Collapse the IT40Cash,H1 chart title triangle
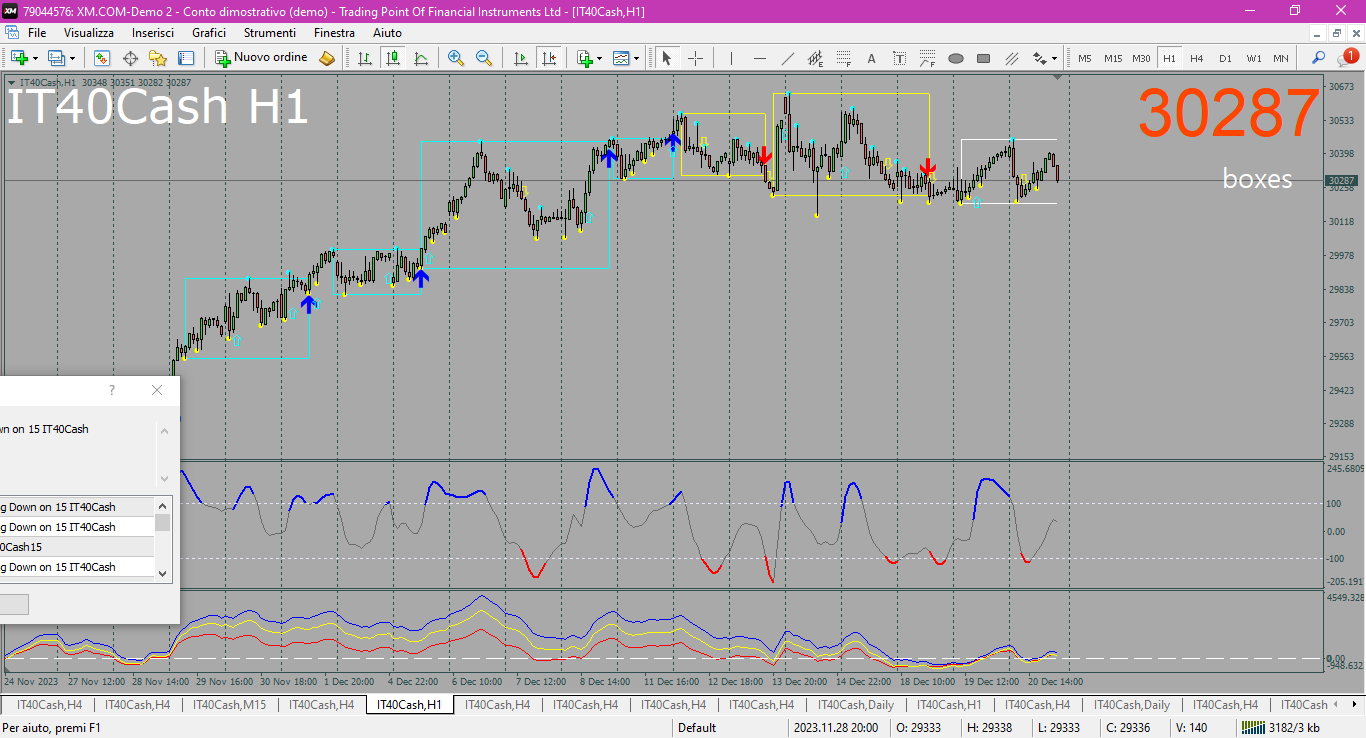This screenshot has height=738, width=1366. click(11, 82)
